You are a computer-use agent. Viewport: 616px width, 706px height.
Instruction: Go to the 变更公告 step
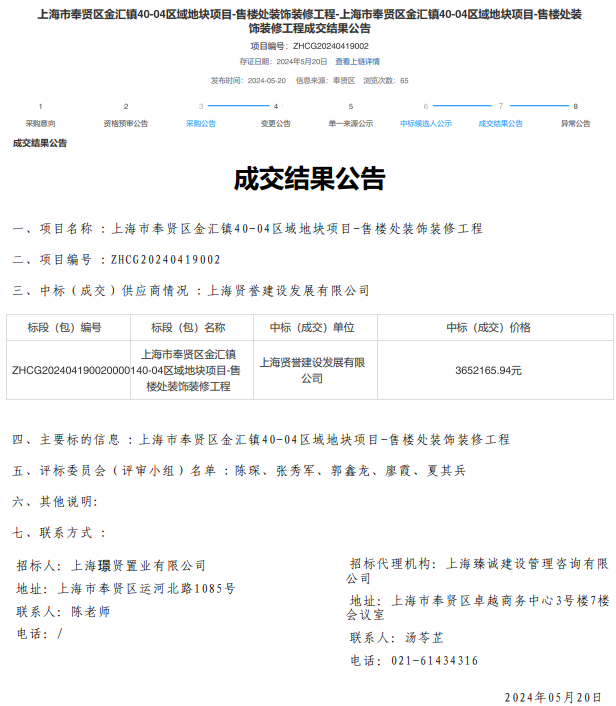click(x=276, y=124)
